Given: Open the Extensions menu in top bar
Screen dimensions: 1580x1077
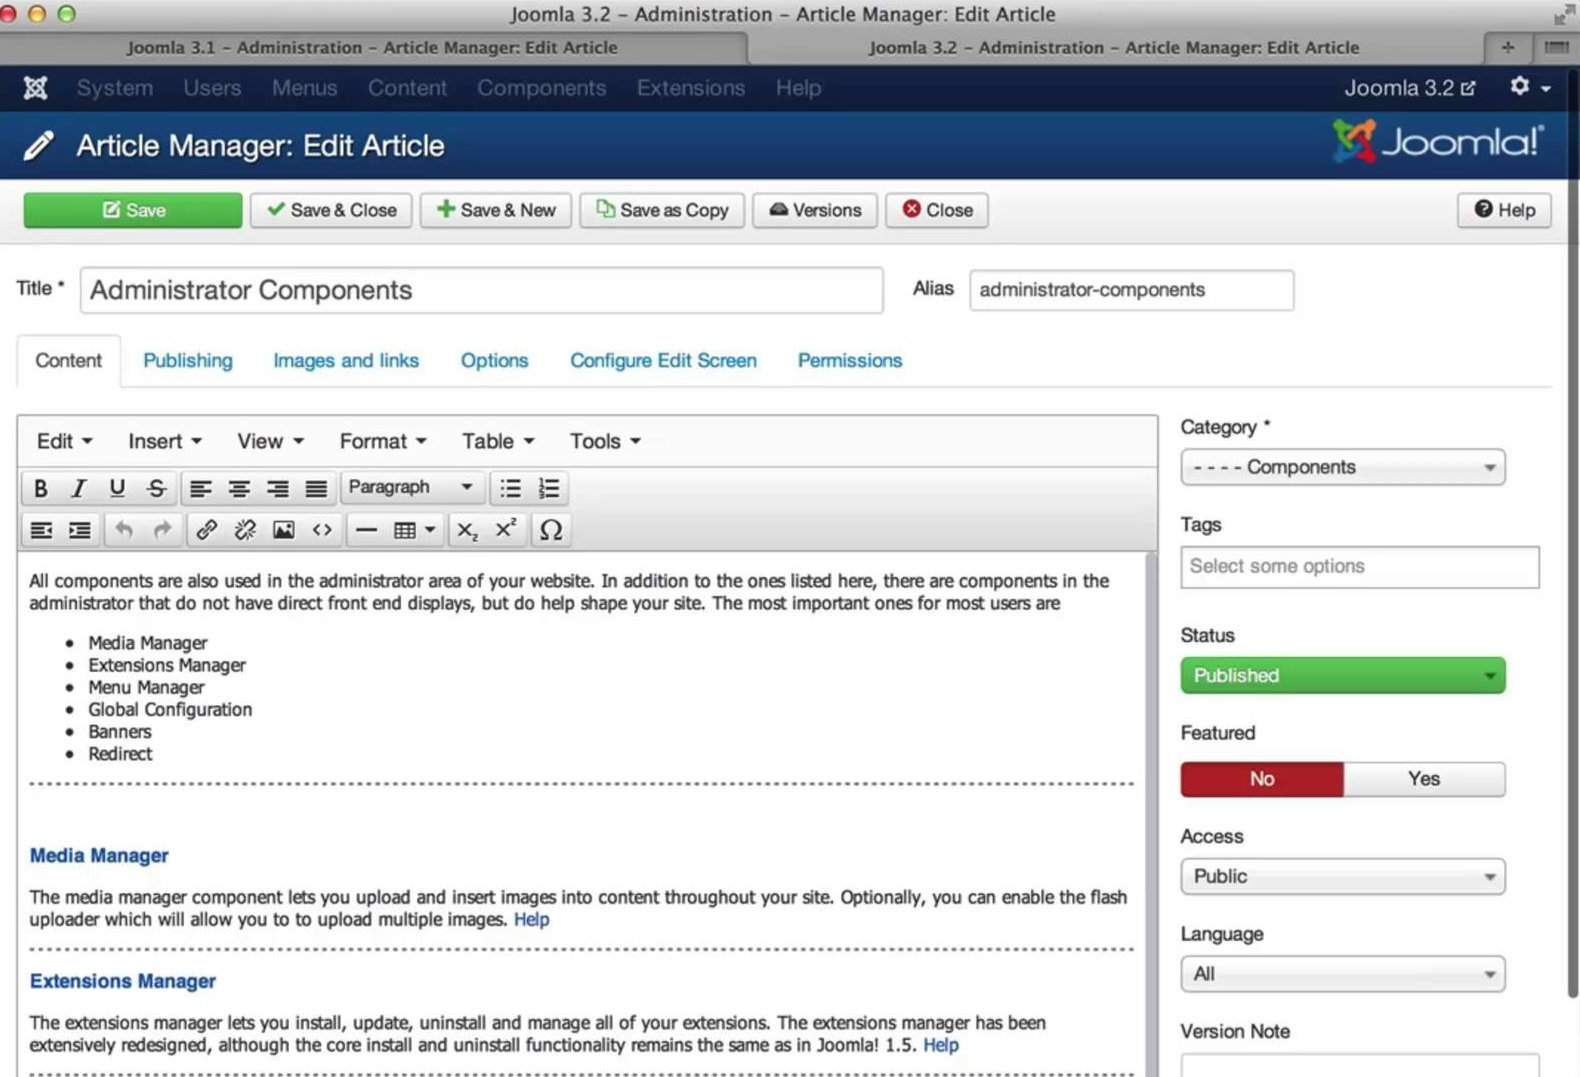Looking at the screenshot, I should [x=690, y=88].
